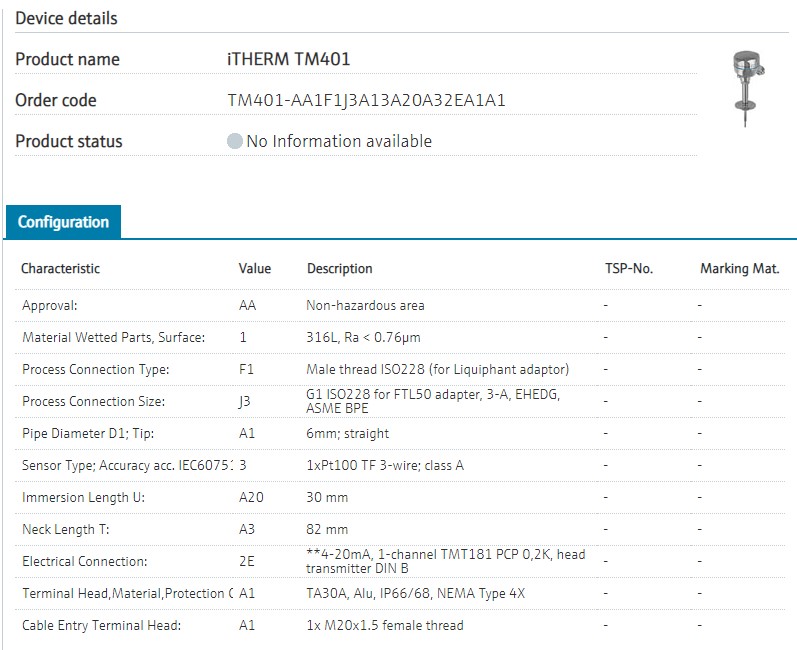Image resolution: width=797 pixels, height=650 pixels.
Task: Click the Value column header
Action: [x=255, y=269]
